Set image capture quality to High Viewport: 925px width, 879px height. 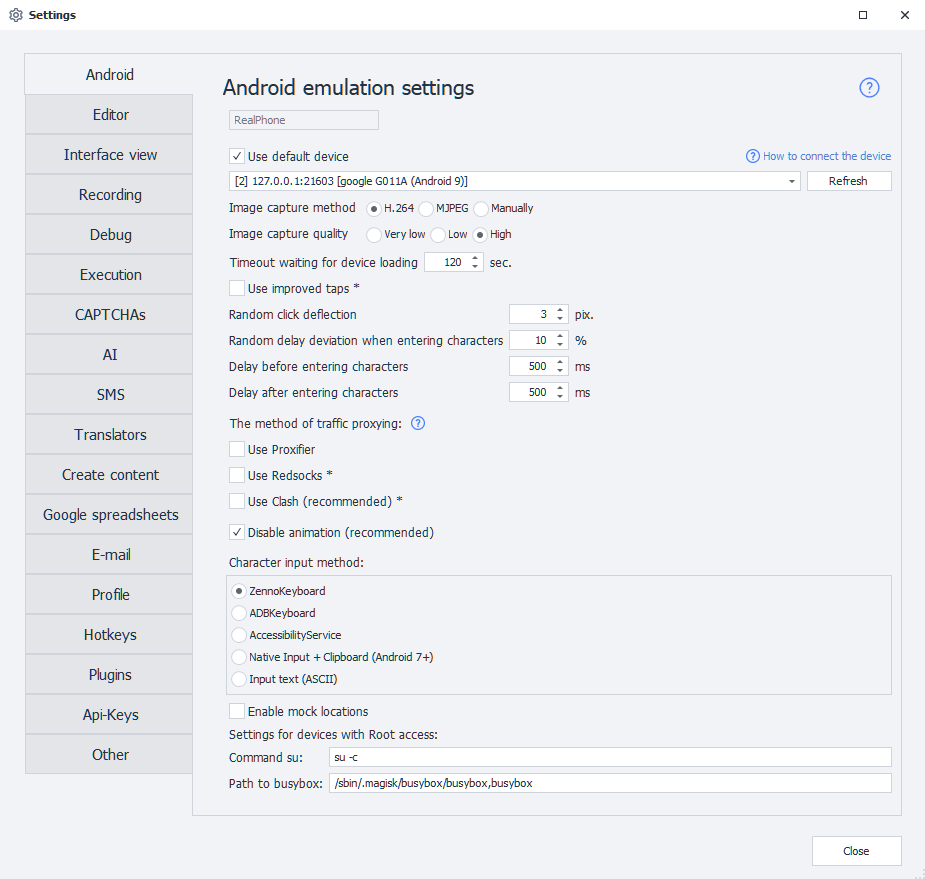[x=480, y=235]
